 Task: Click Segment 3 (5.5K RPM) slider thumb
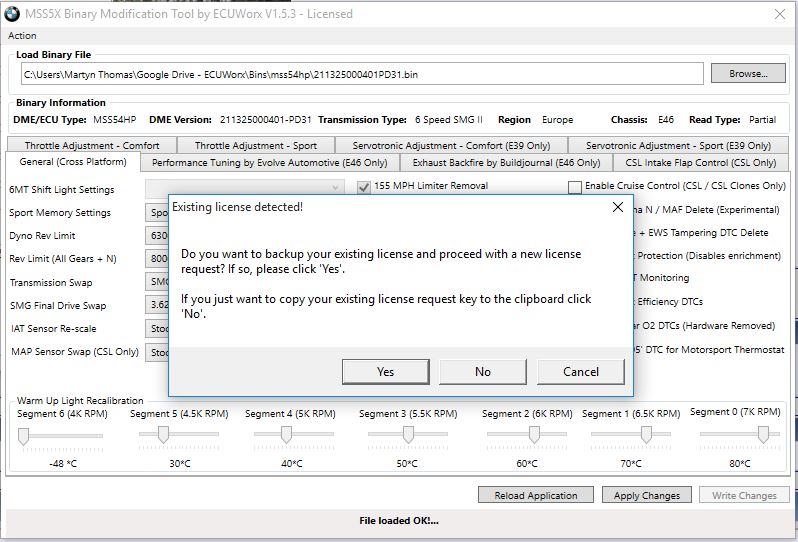click(408, 435)
